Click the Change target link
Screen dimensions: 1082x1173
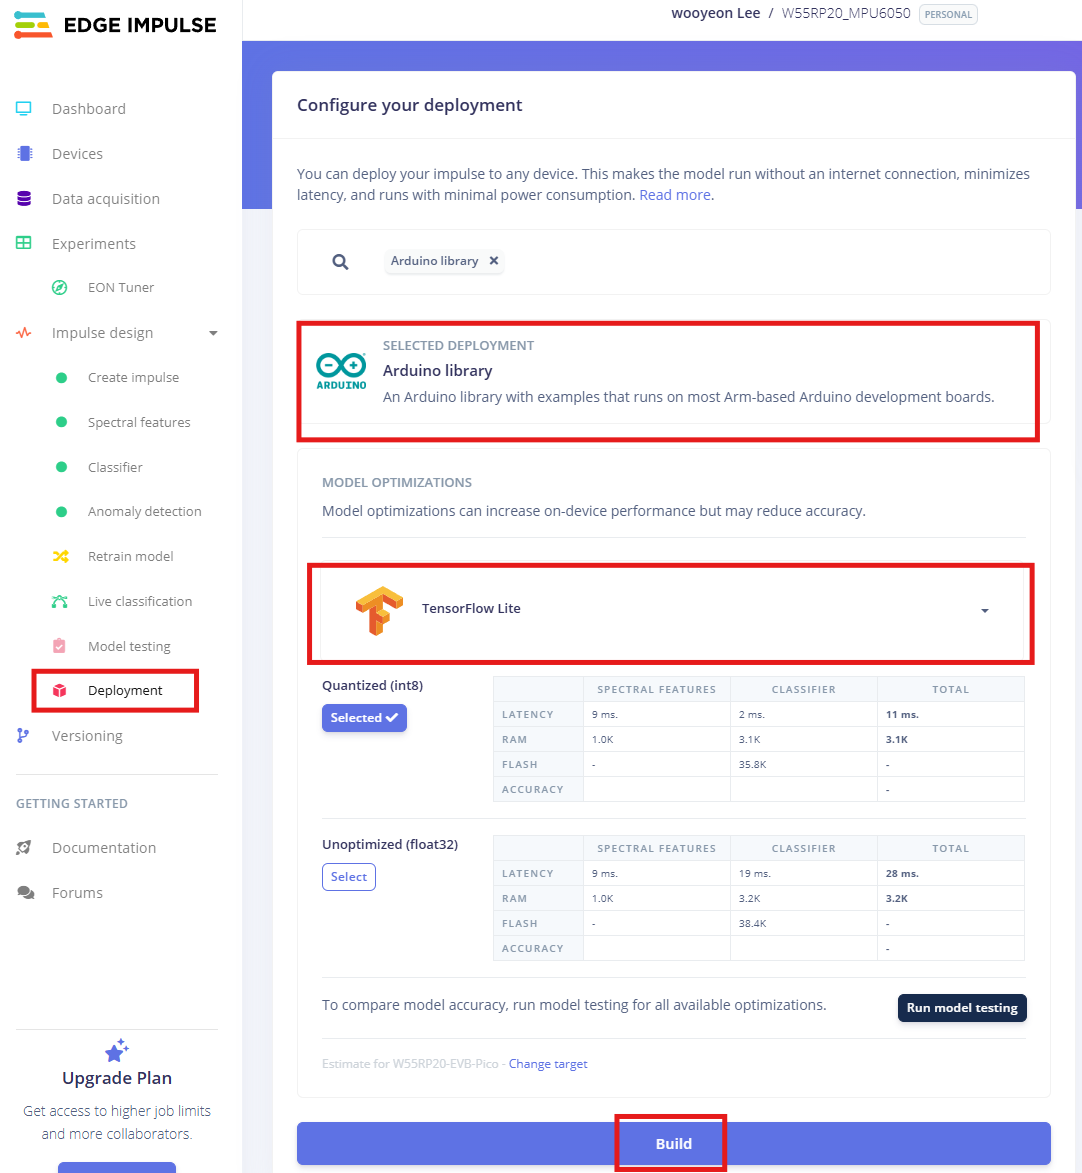click(548, 1063)
